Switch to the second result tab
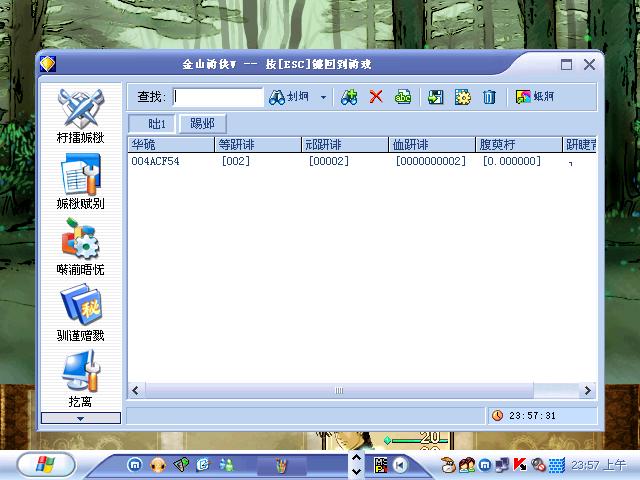This screenshot has height=480, width=640. [202, 124]
